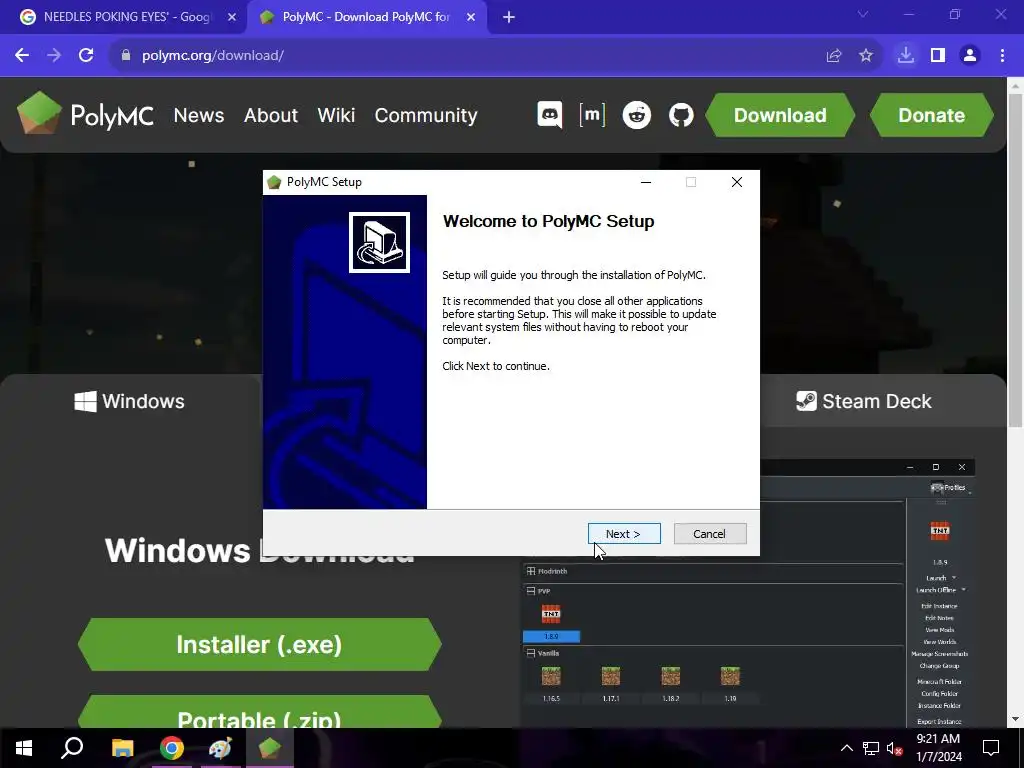This screenshot has height=768, width=1024.
Task: Toggle Chrome side panel
Action: tap(938, 56)
